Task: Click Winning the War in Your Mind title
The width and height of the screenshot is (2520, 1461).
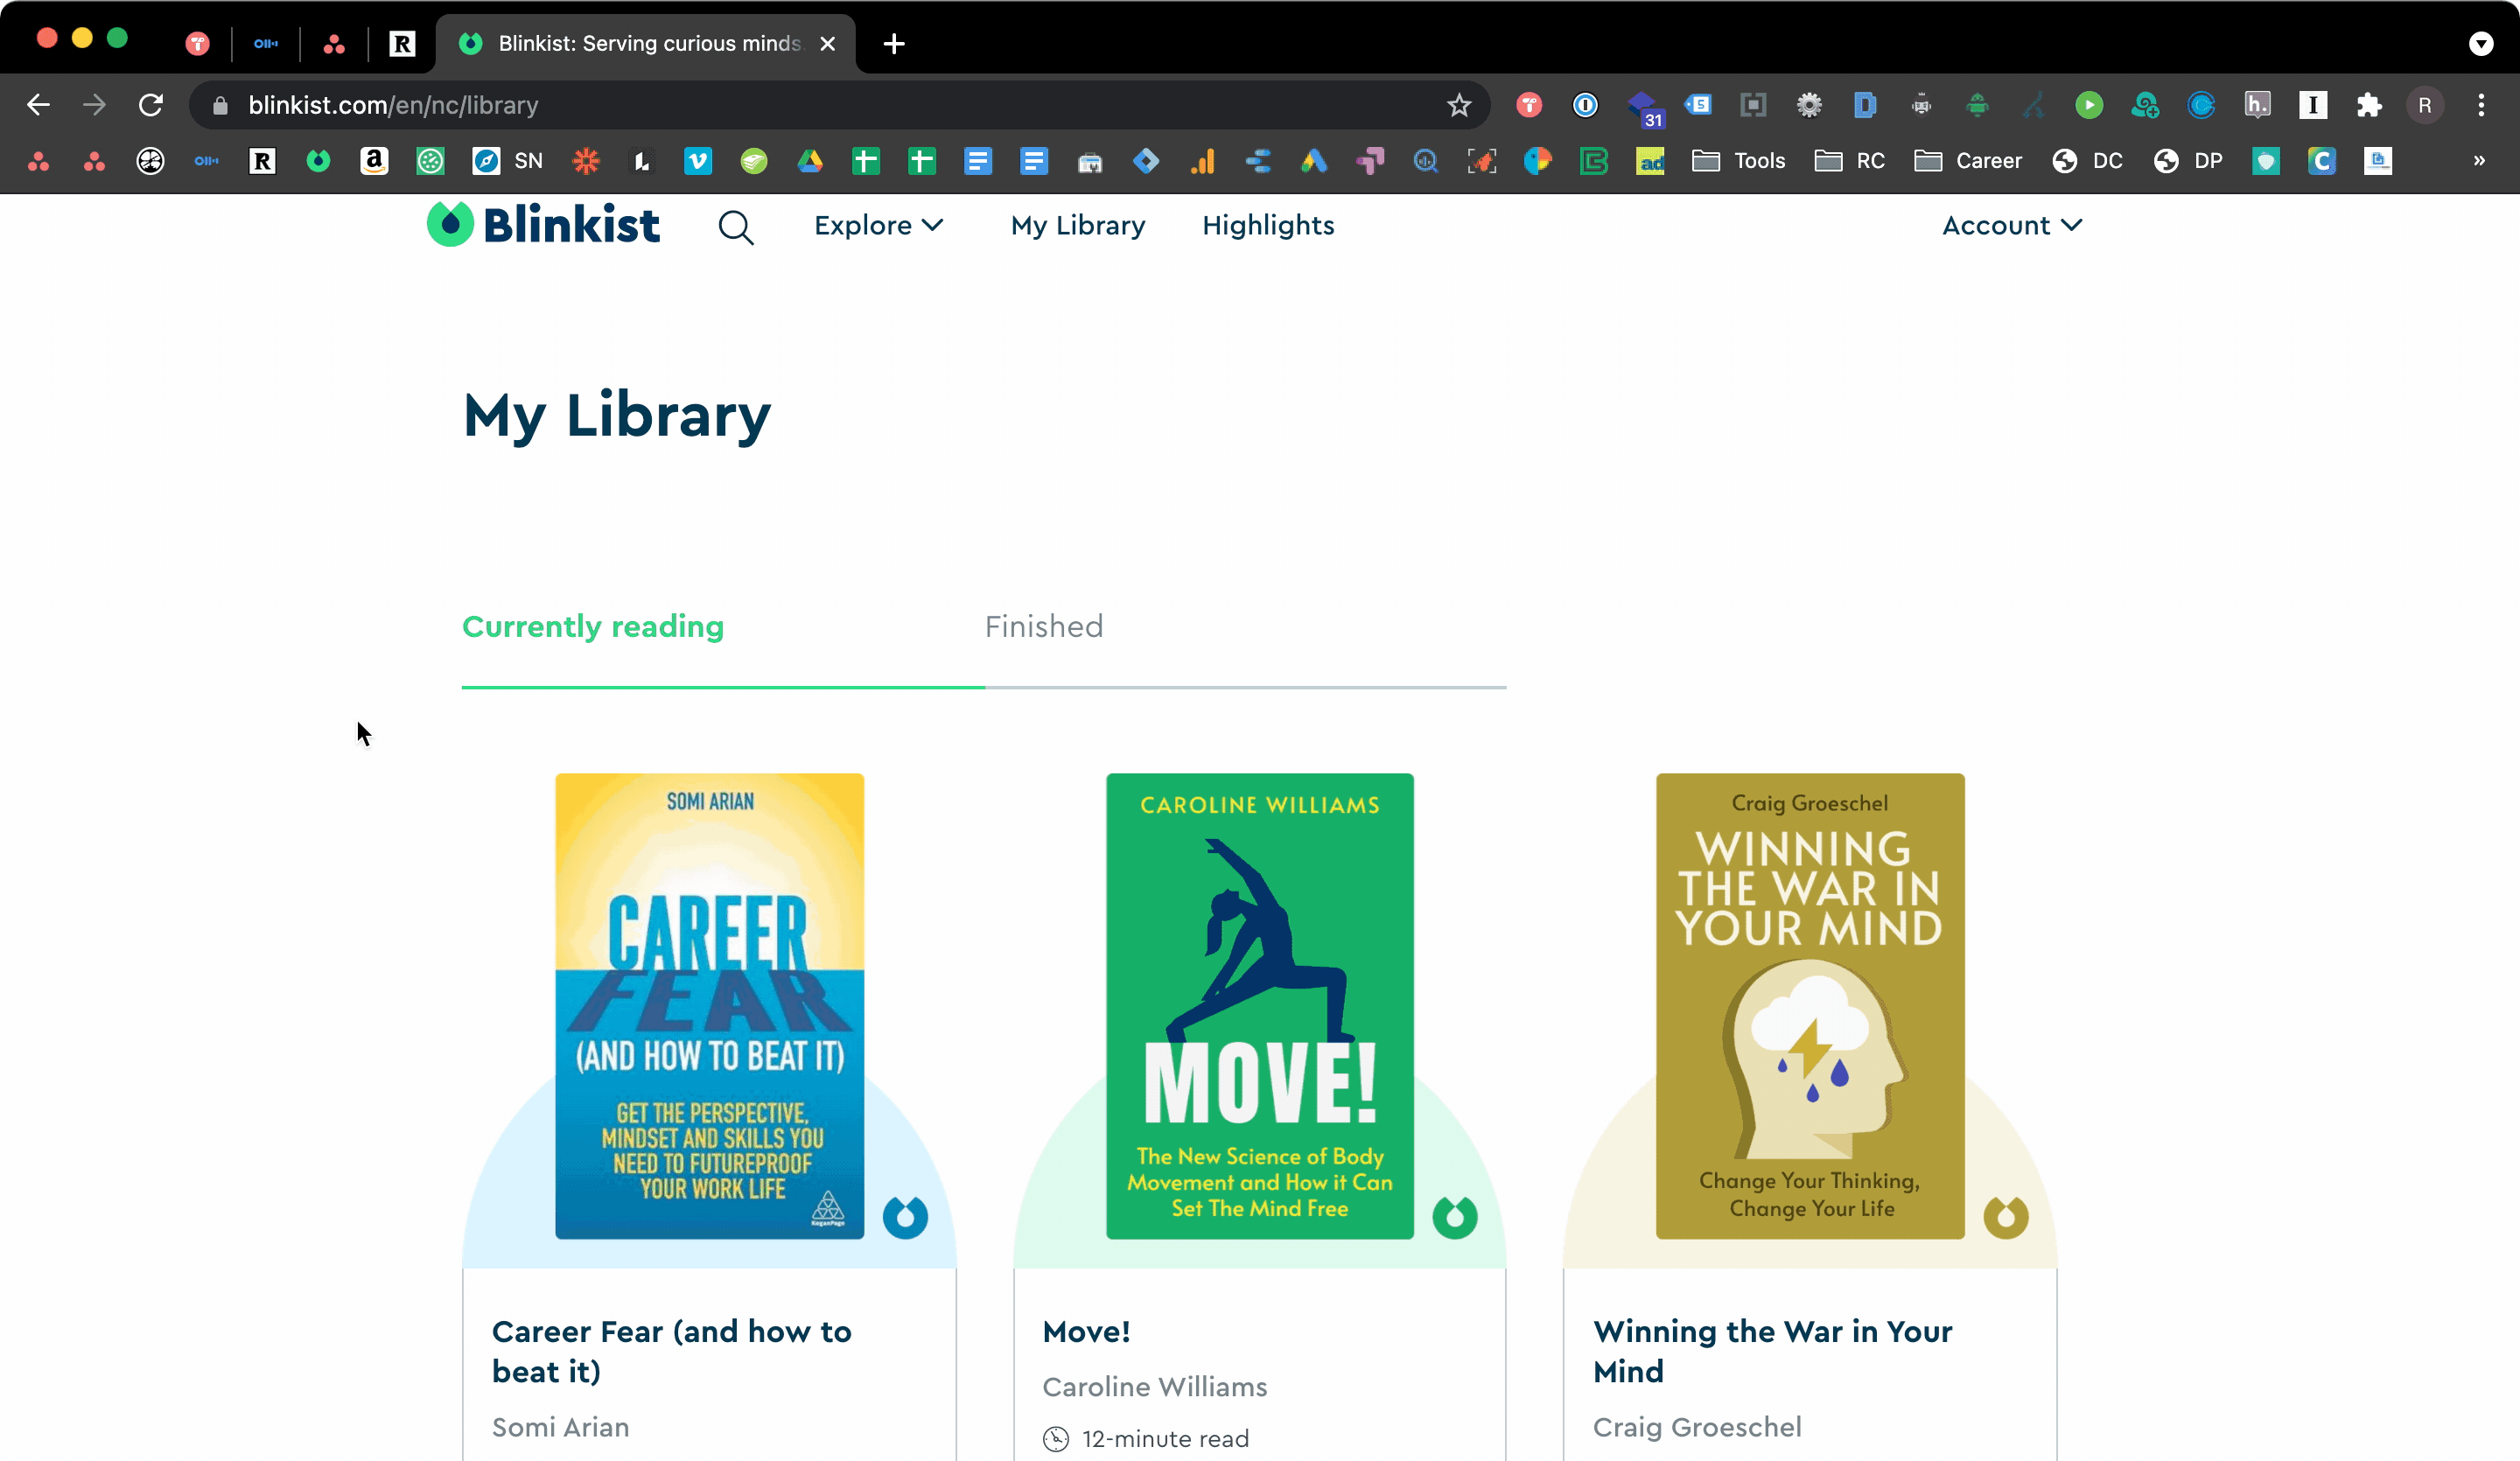Action: 1772,1350
